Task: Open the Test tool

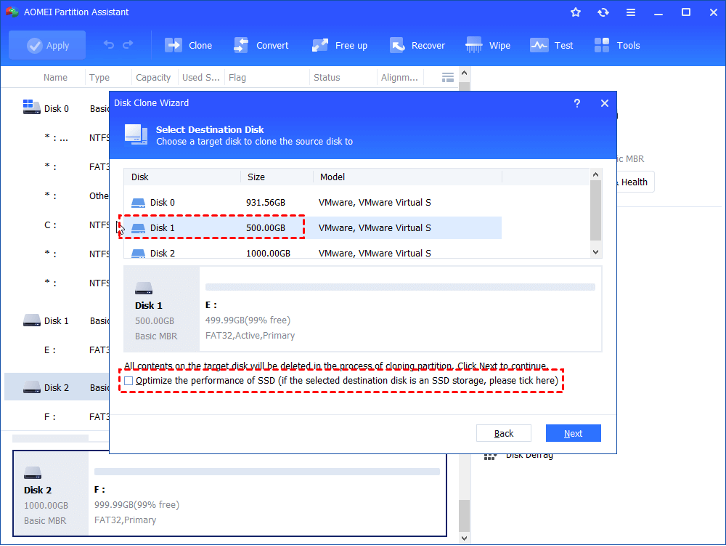Action: point(551,45)
